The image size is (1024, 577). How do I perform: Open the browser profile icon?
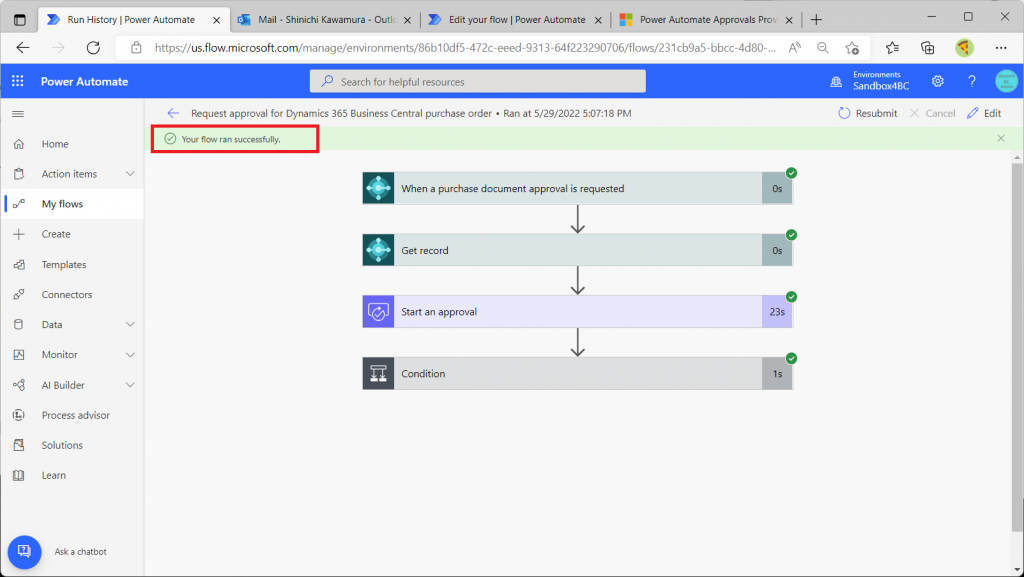click(x=964, y=48)
